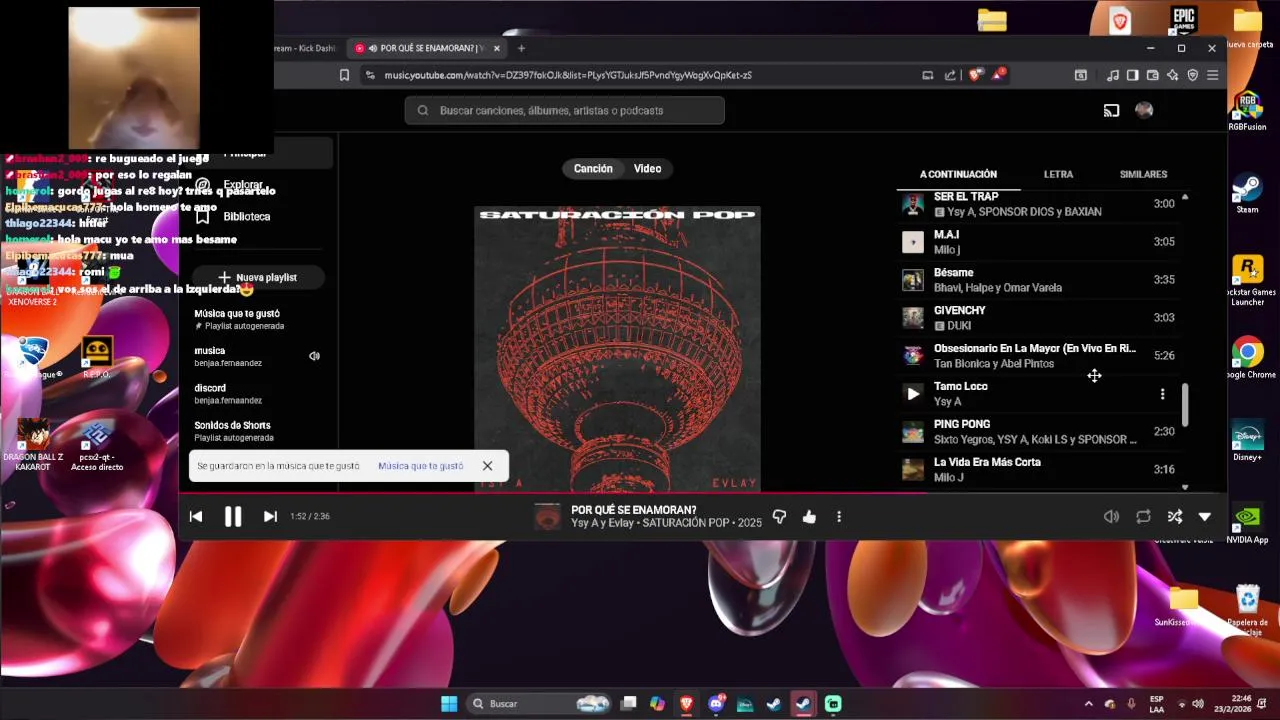Viewport: 1280px width, 720px height.
Task: Click the song progress bar
Action: point(702,493)
